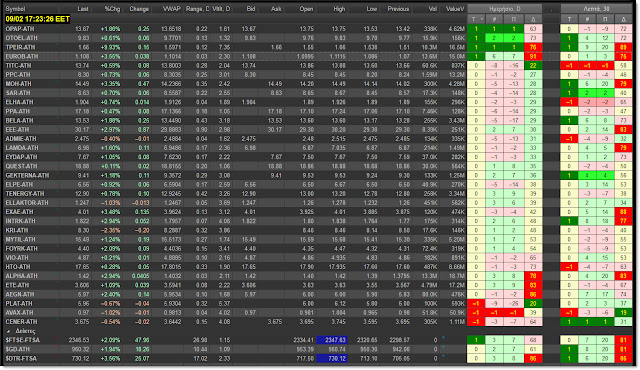Select the EUROB-ATH row symbol

click(x=22, y=56)
